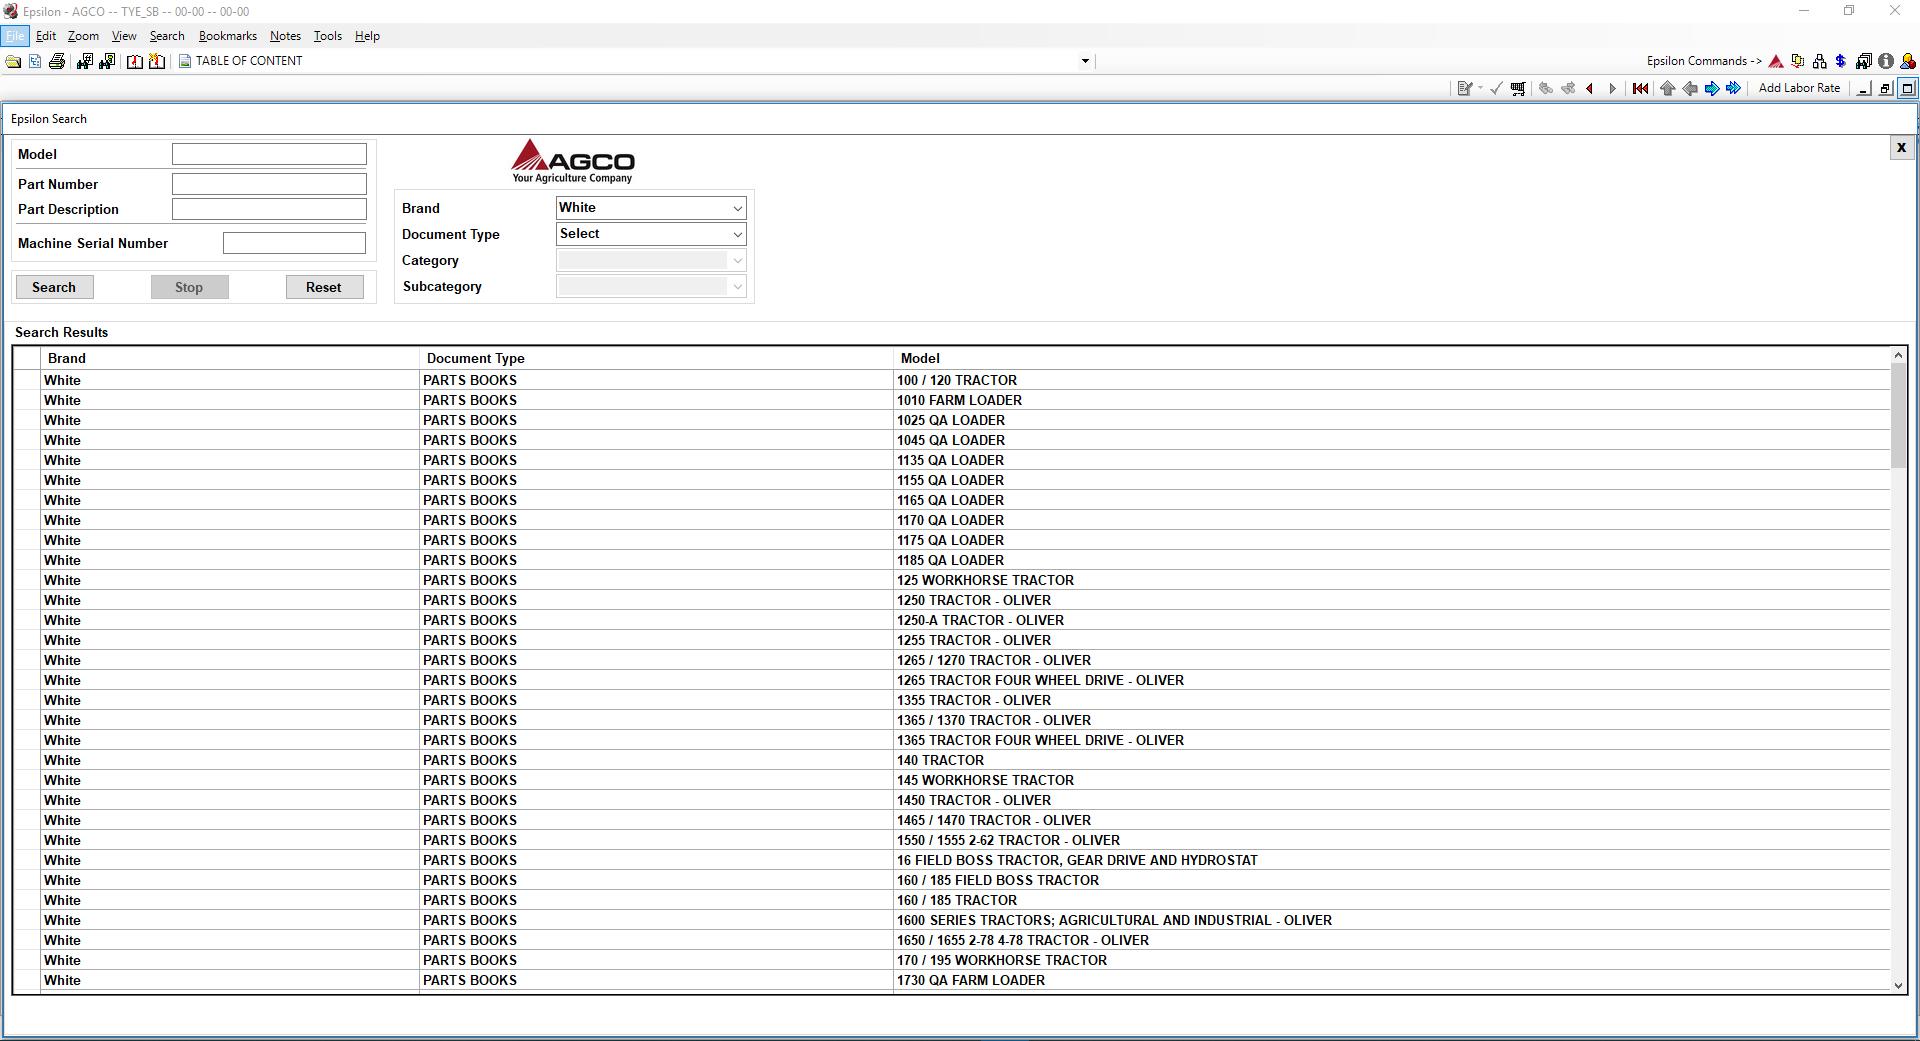Click the Document Type column header

pos(656,358)
